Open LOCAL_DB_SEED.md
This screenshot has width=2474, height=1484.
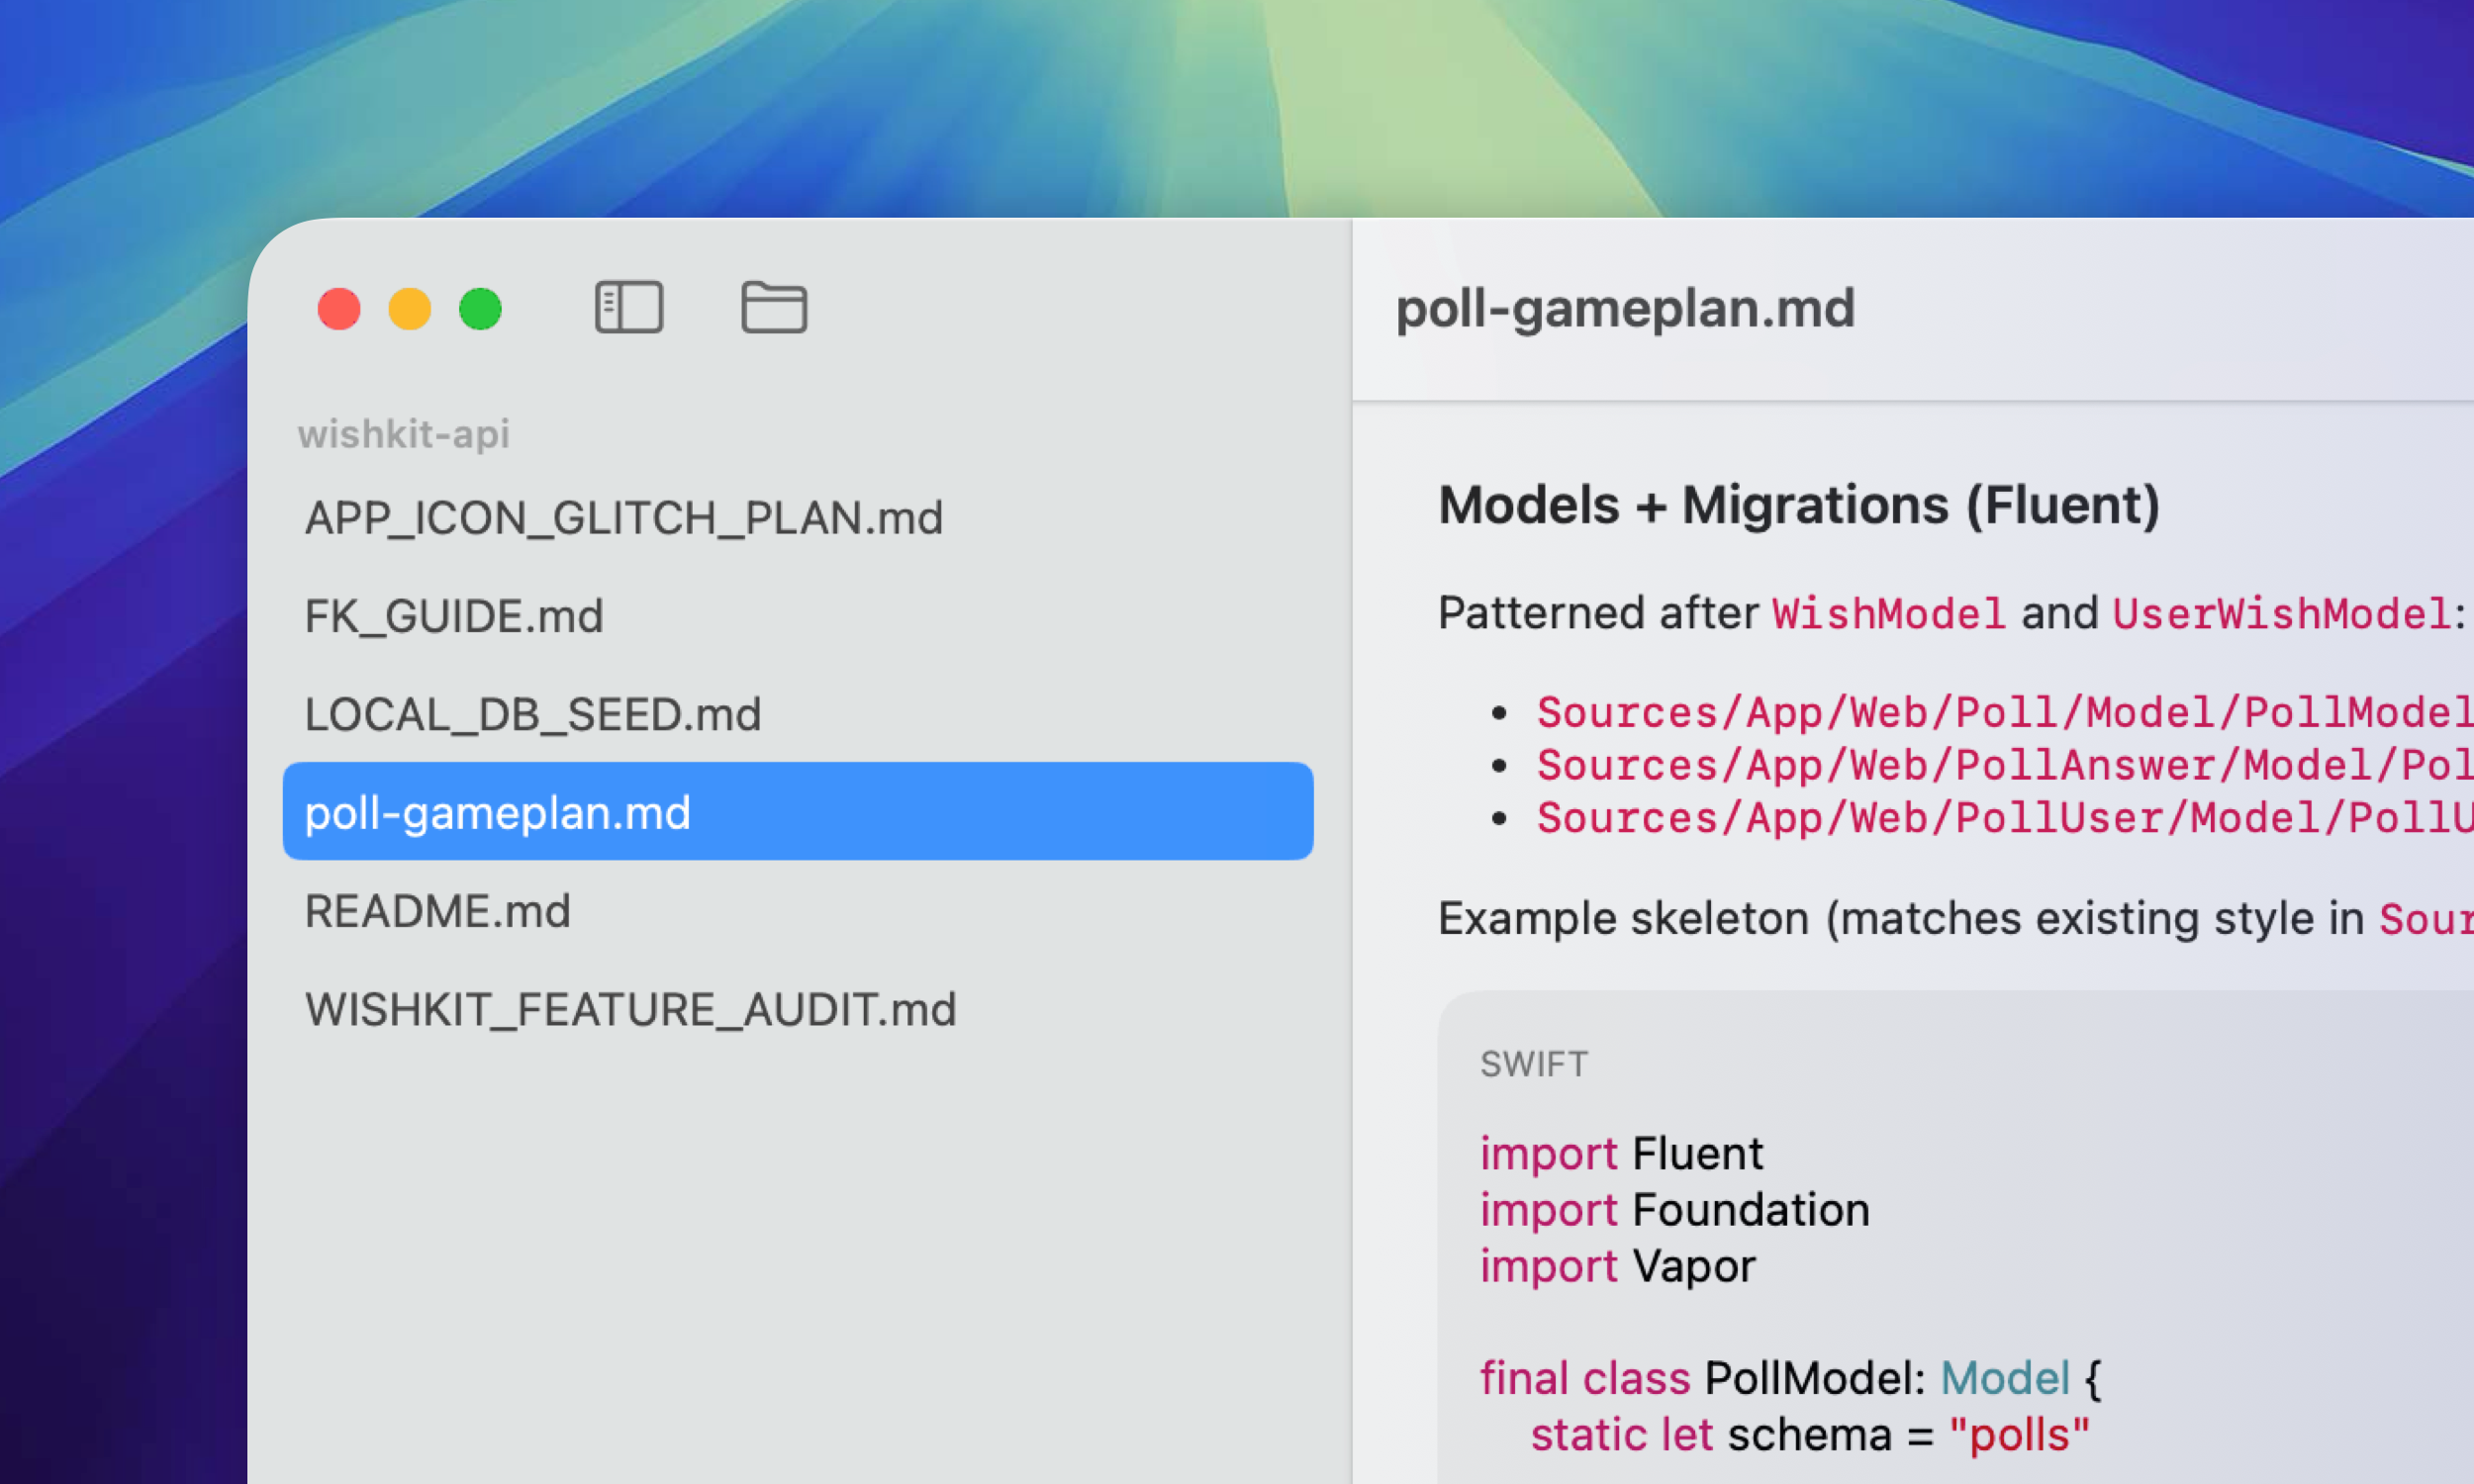(533, 714)
